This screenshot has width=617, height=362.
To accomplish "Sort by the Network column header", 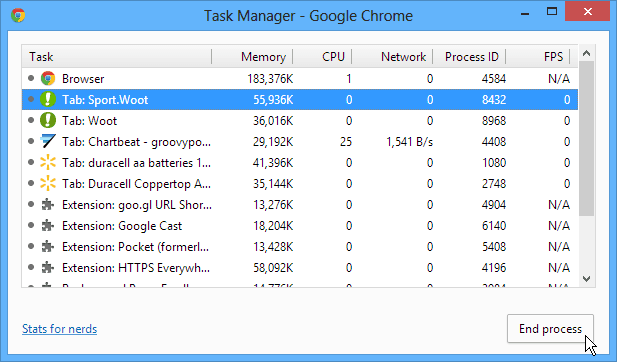I will [392, 57].
